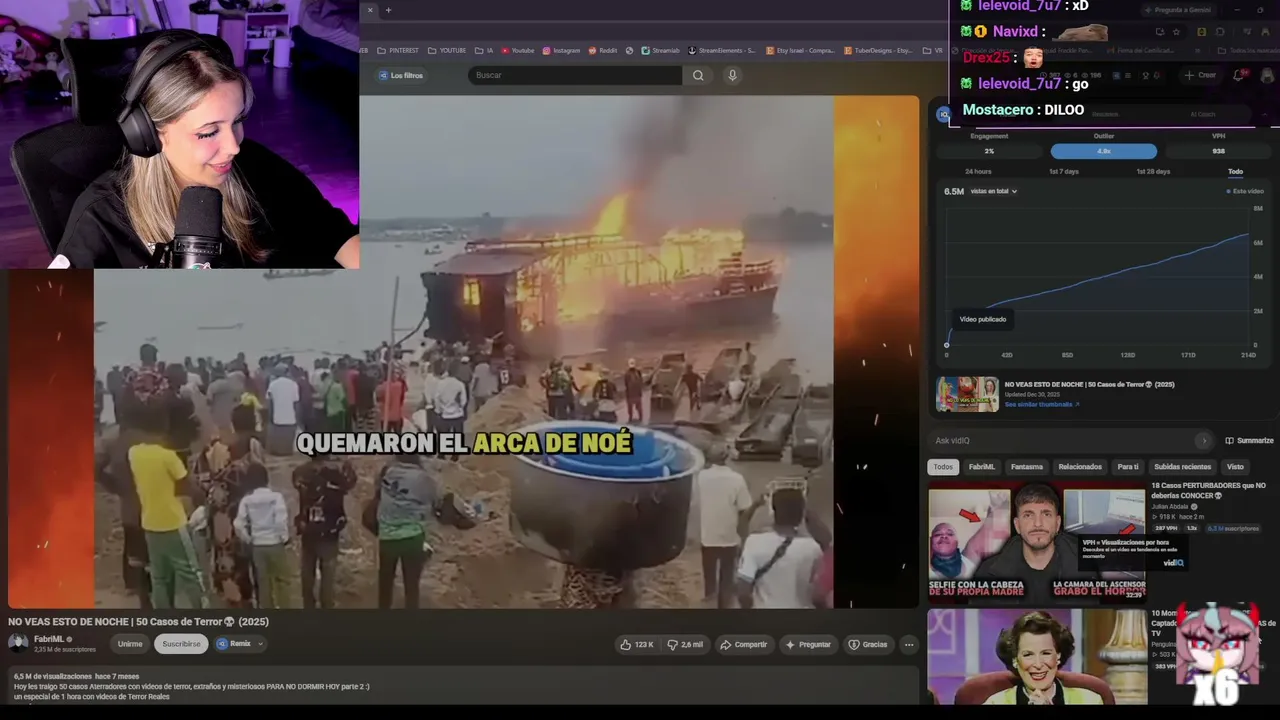This screenshot has width=1280, height=720.
Task: Select the FabriML filter chip
Action: pyautogui.click(x=982, y=467)
